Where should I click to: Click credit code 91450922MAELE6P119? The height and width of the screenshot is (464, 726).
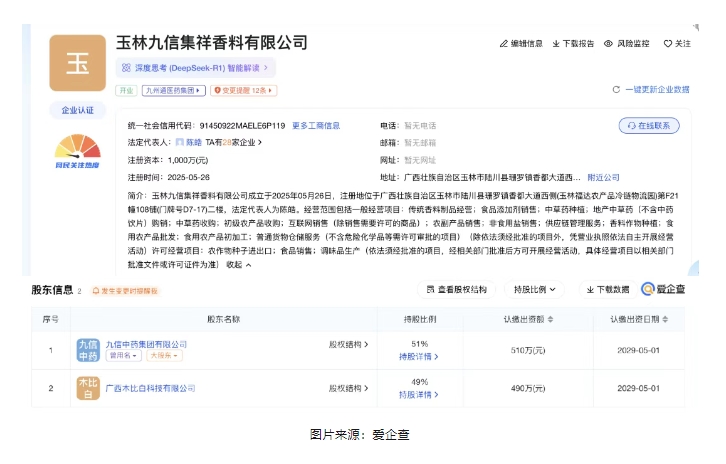click(x=242, y=125)
